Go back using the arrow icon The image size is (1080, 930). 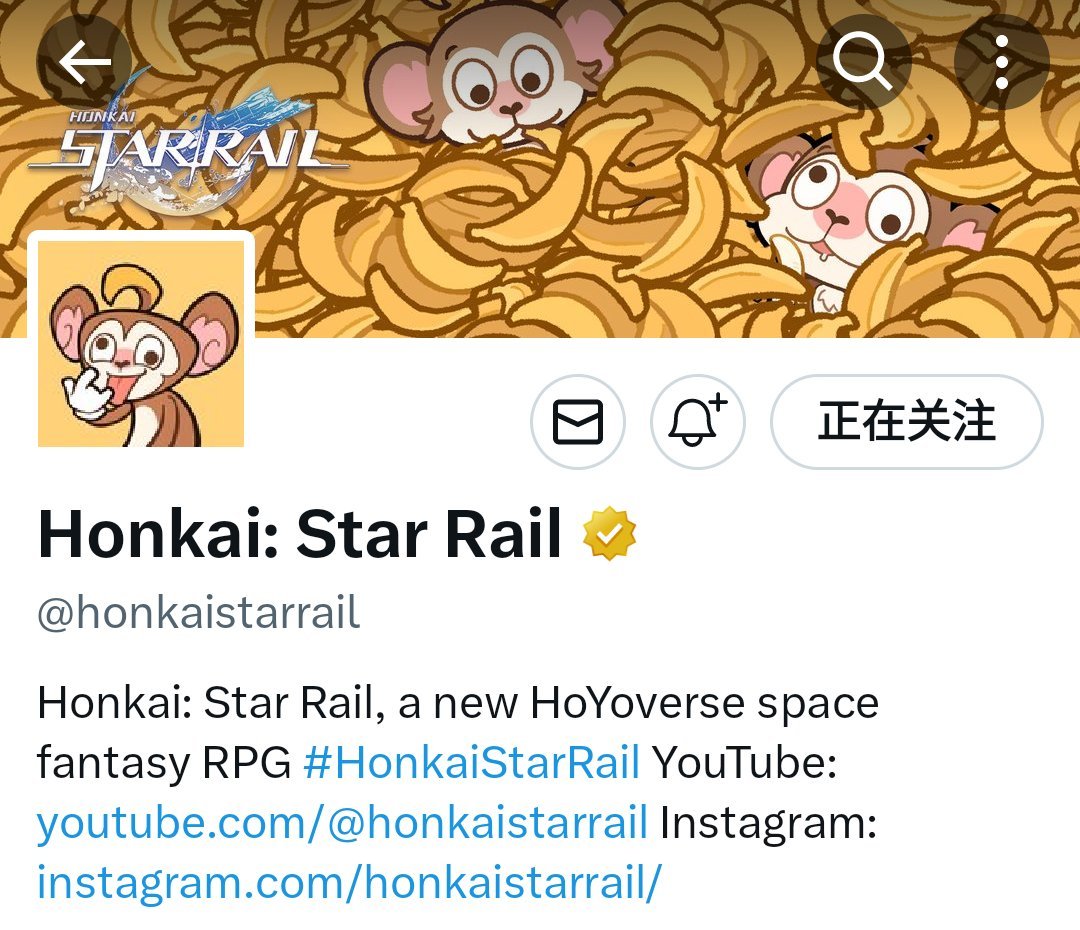[x=84, y=62]
